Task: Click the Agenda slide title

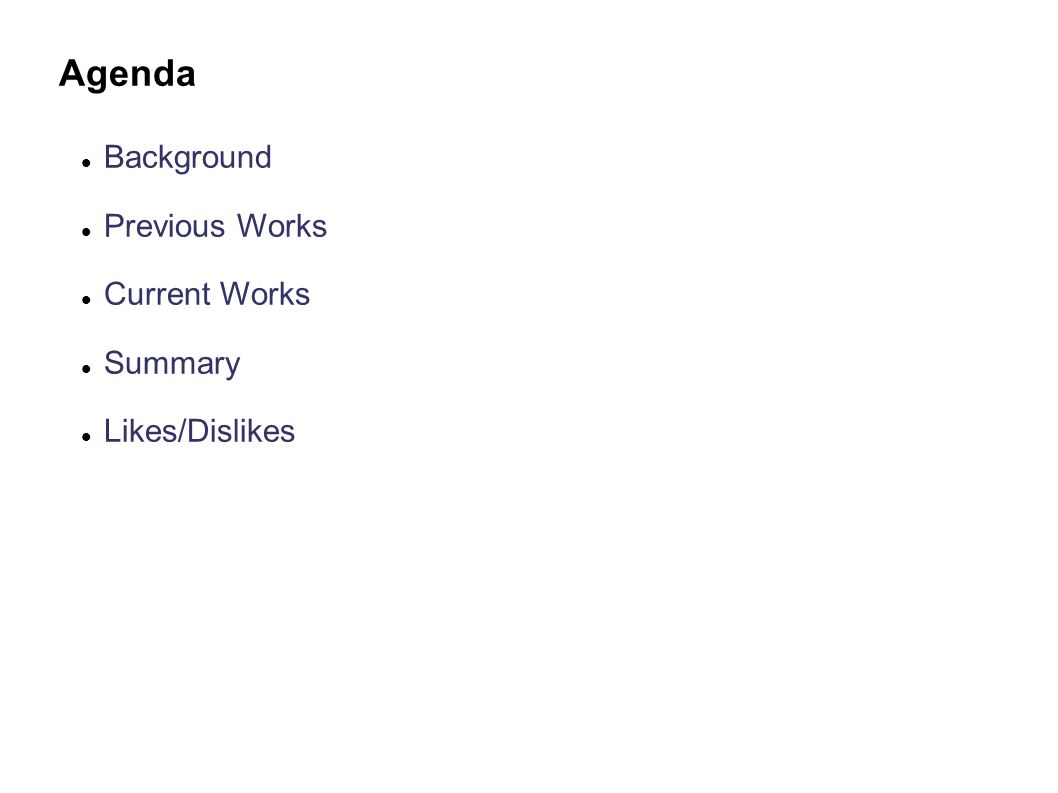Action: (127, 74)
